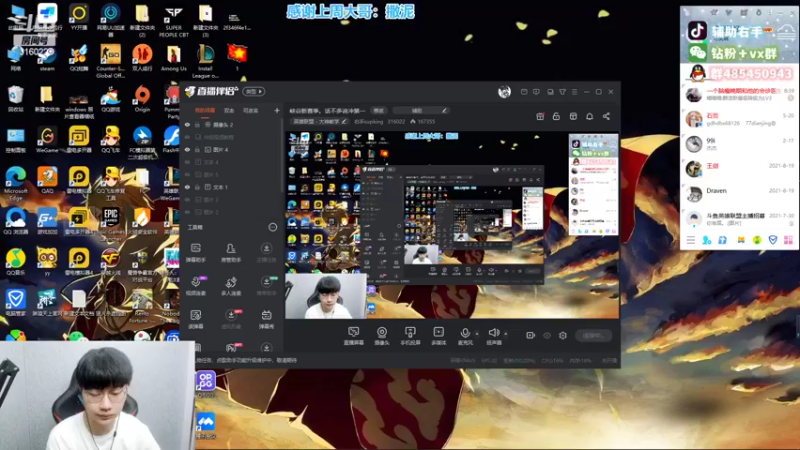Add 摄像头 camera source in bottom bar
Screen dimensions: 800x450
(382, 336)
